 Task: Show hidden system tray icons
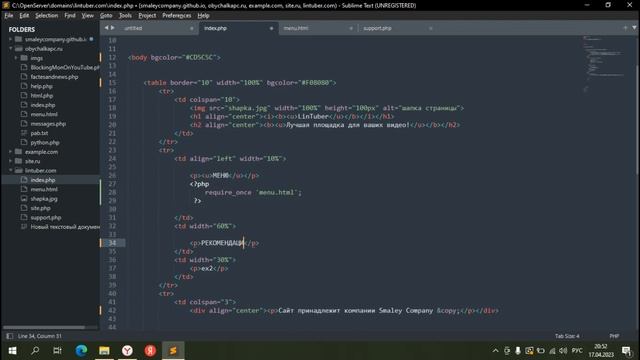496,351
